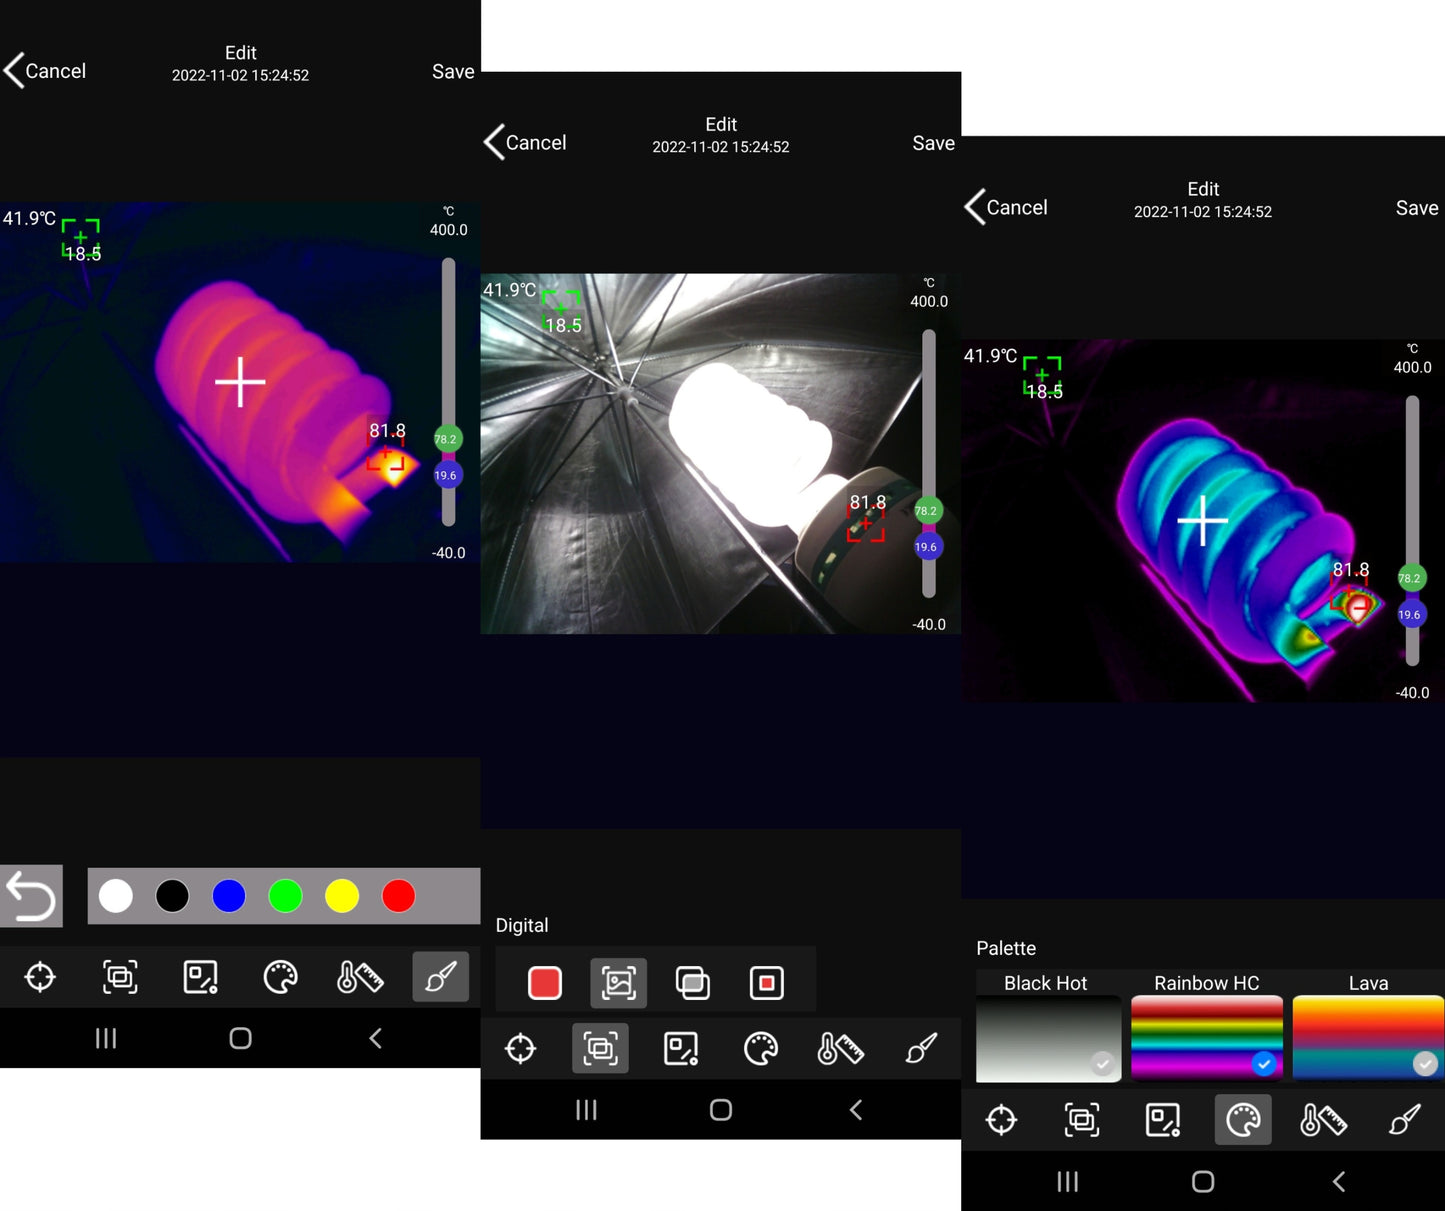Tap Cancel on the Digital screen
This screenshot has width=1445, height=1211.
pos(525,143)
